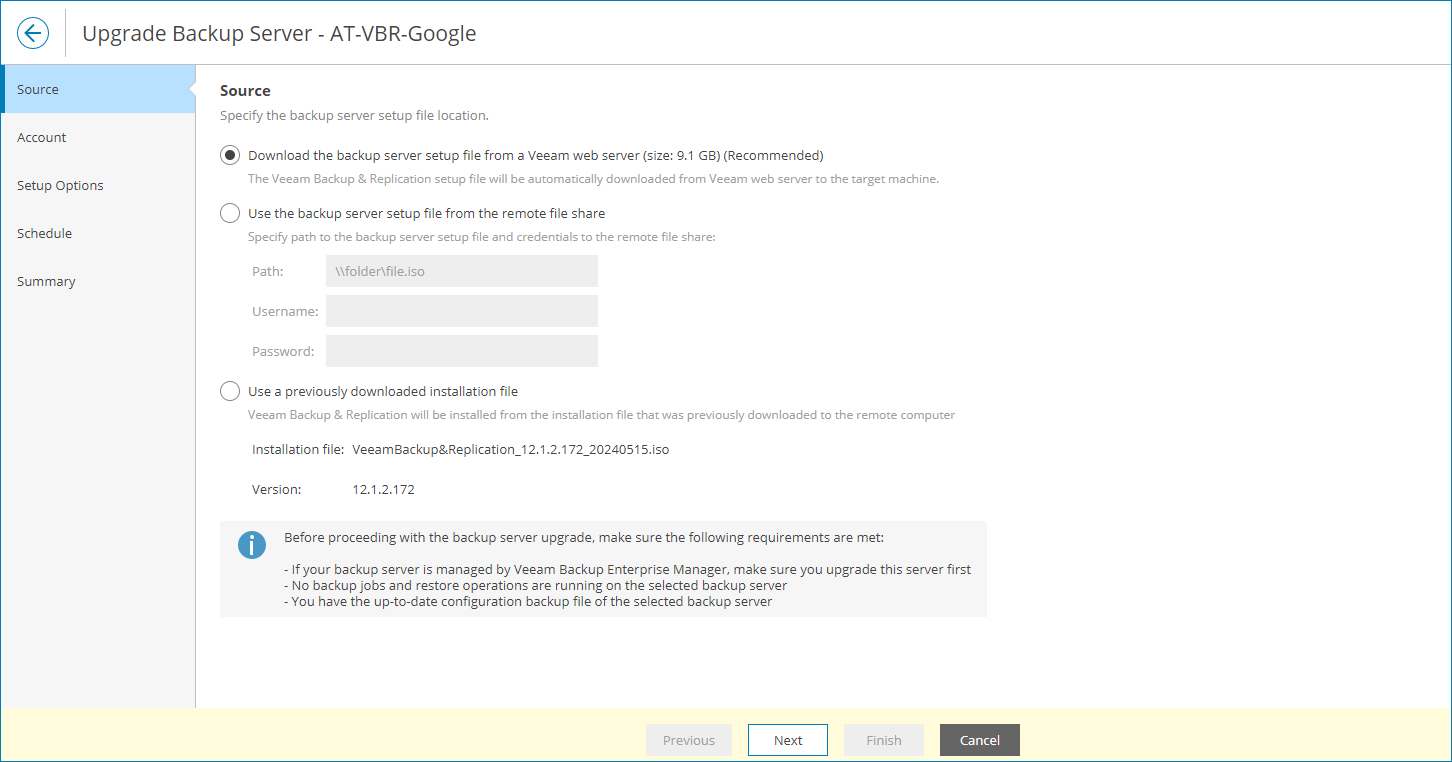Click the disabled Finish button
The width and height of the screenshot is (1452, 762).
click(884, 740)
